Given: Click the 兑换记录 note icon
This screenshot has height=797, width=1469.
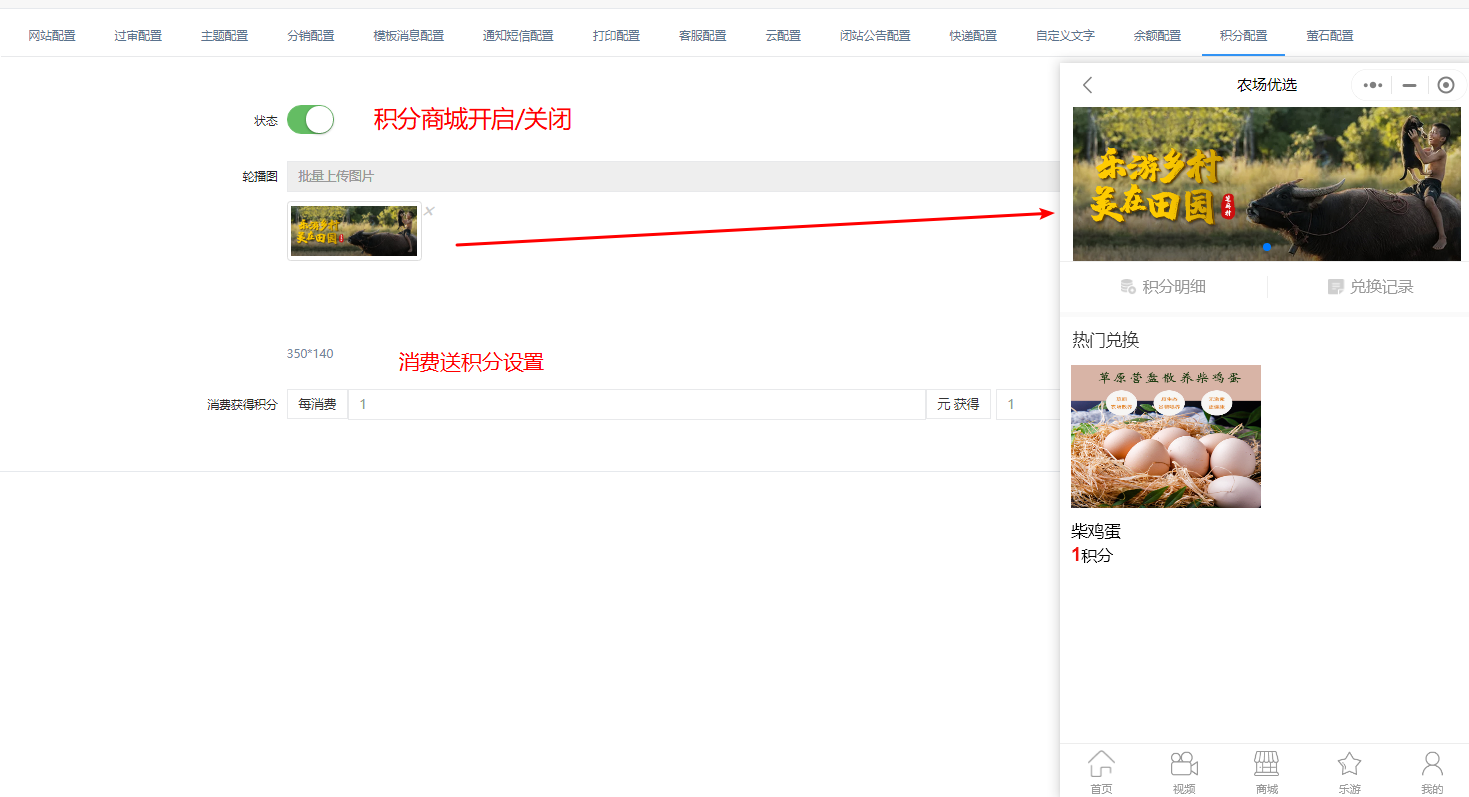Looking at the screenshot, I should pyautogui.click(x=1335, y=287).
